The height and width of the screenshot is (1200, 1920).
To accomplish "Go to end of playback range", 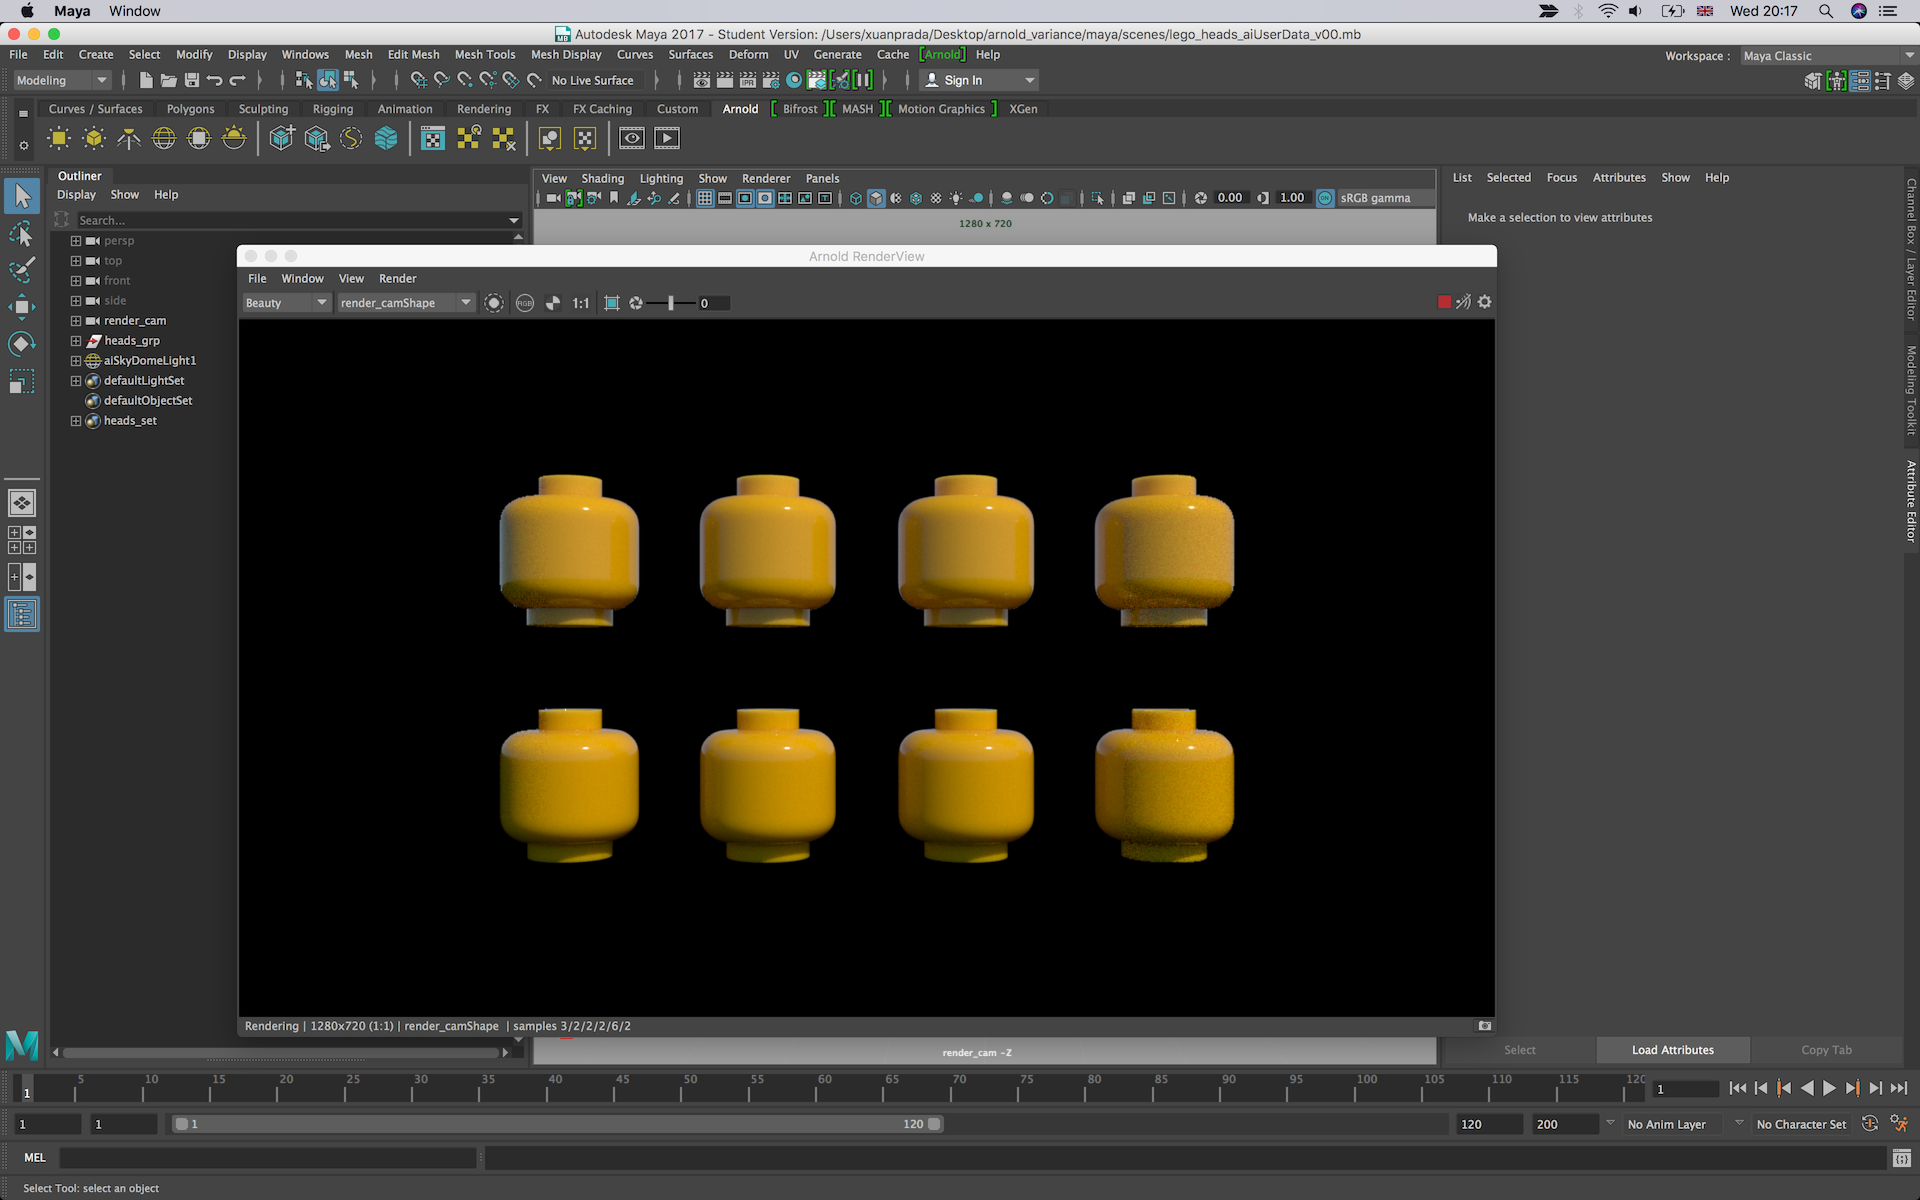I will (1899, 1088).
